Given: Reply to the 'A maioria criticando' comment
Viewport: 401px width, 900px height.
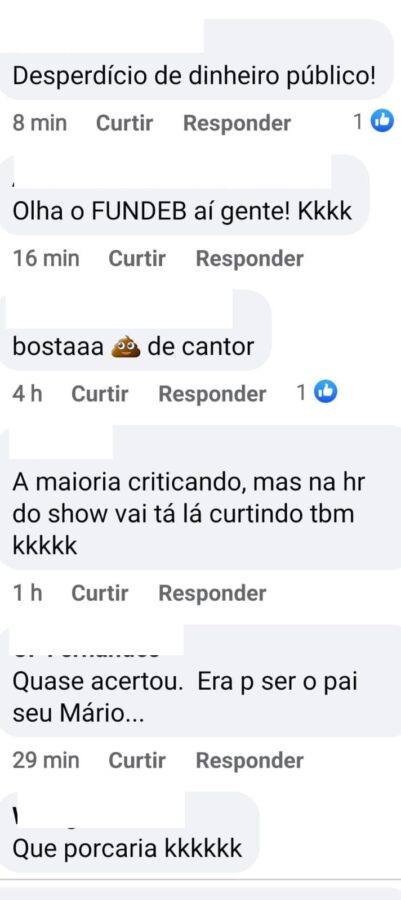Looking at the screenshot, I should point(212,593).
